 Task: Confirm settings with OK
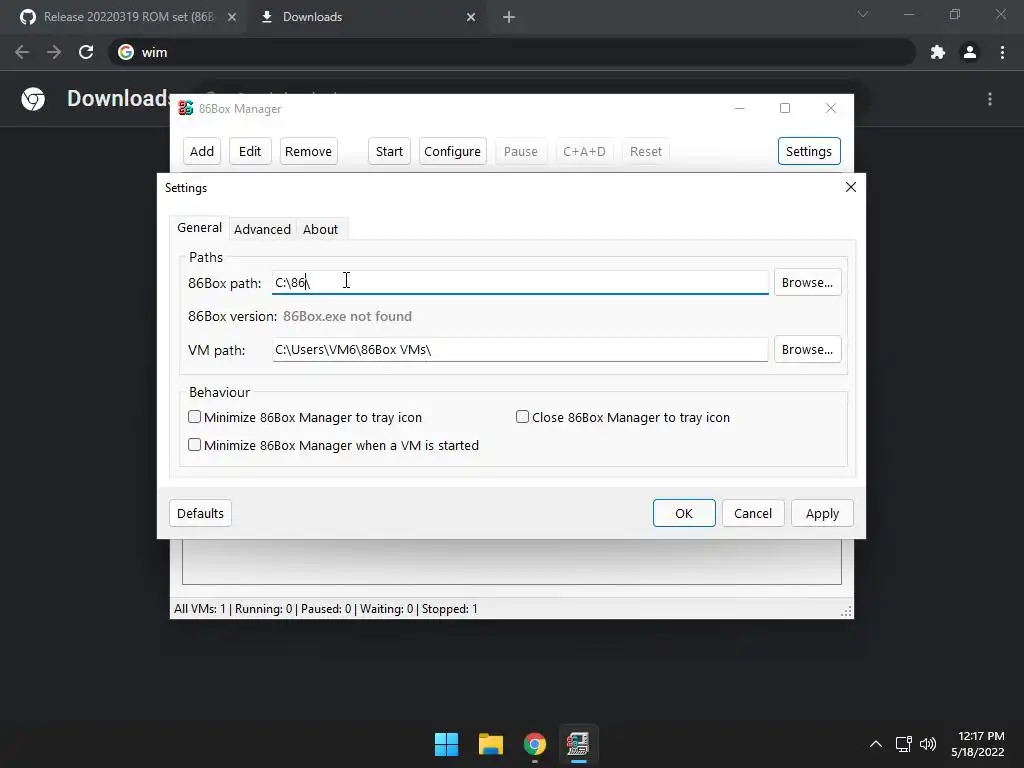pyautogui.click(x=684, y=513)
